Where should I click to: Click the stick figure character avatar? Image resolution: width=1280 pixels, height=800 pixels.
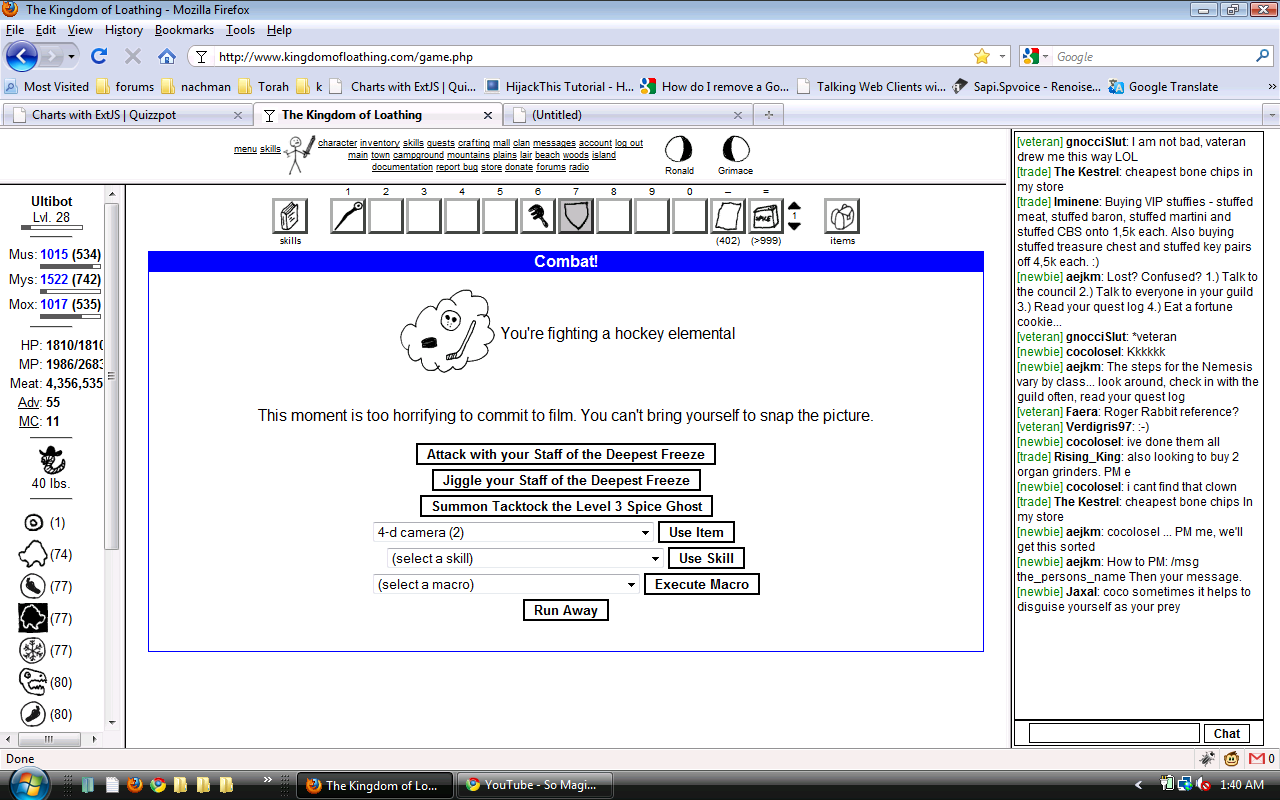298,154
